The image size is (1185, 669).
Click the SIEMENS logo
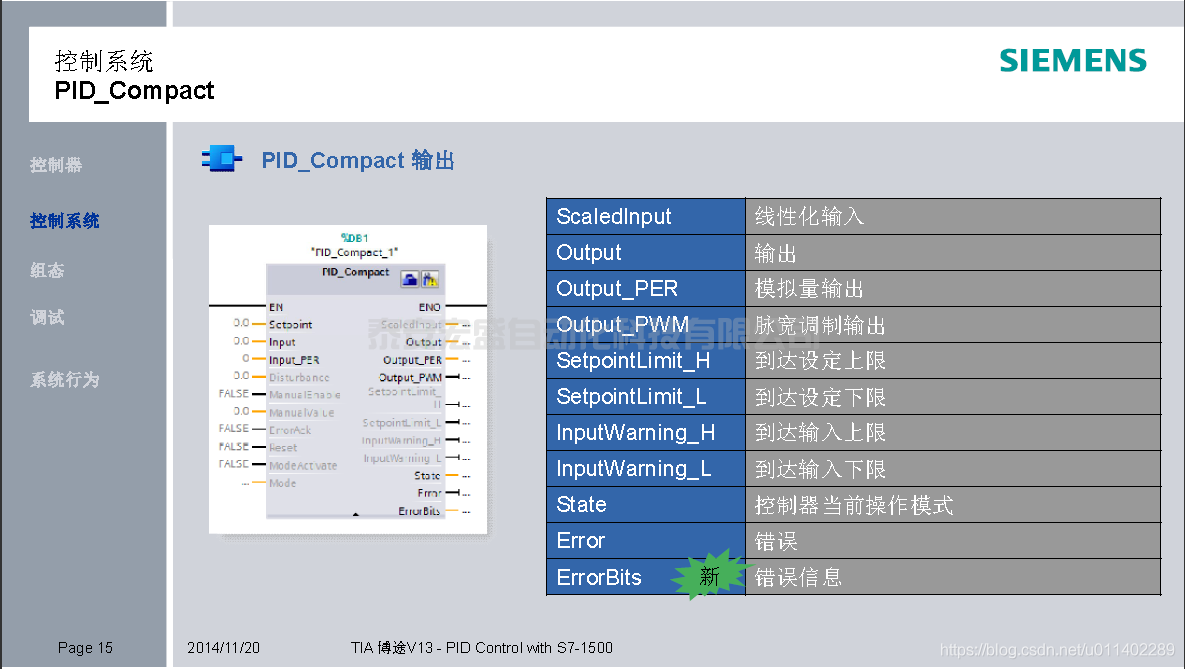tap(1072, 61)
